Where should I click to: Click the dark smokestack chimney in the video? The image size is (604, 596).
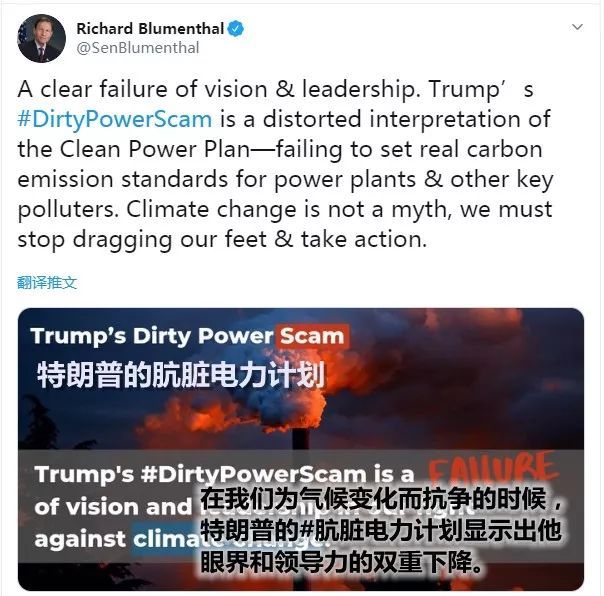coord(301,439)
